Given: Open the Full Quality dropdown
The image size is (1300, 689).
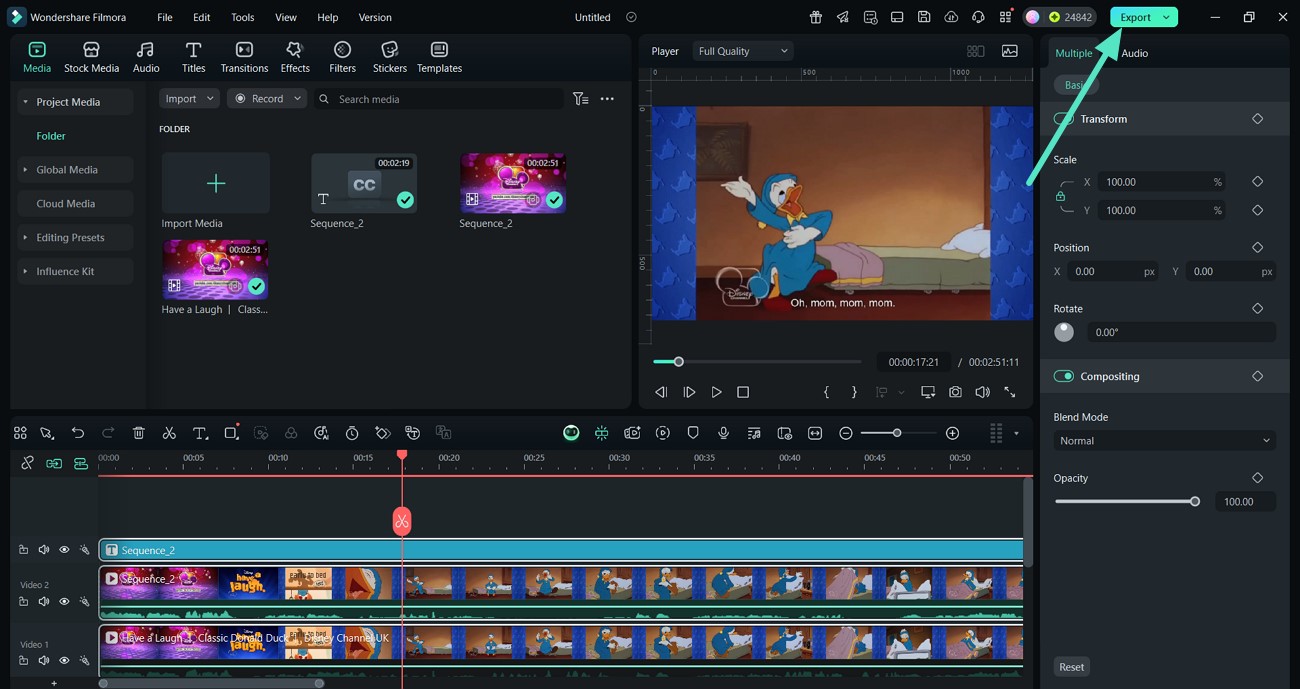Looking at the screenshot, I should click(743, 51).
